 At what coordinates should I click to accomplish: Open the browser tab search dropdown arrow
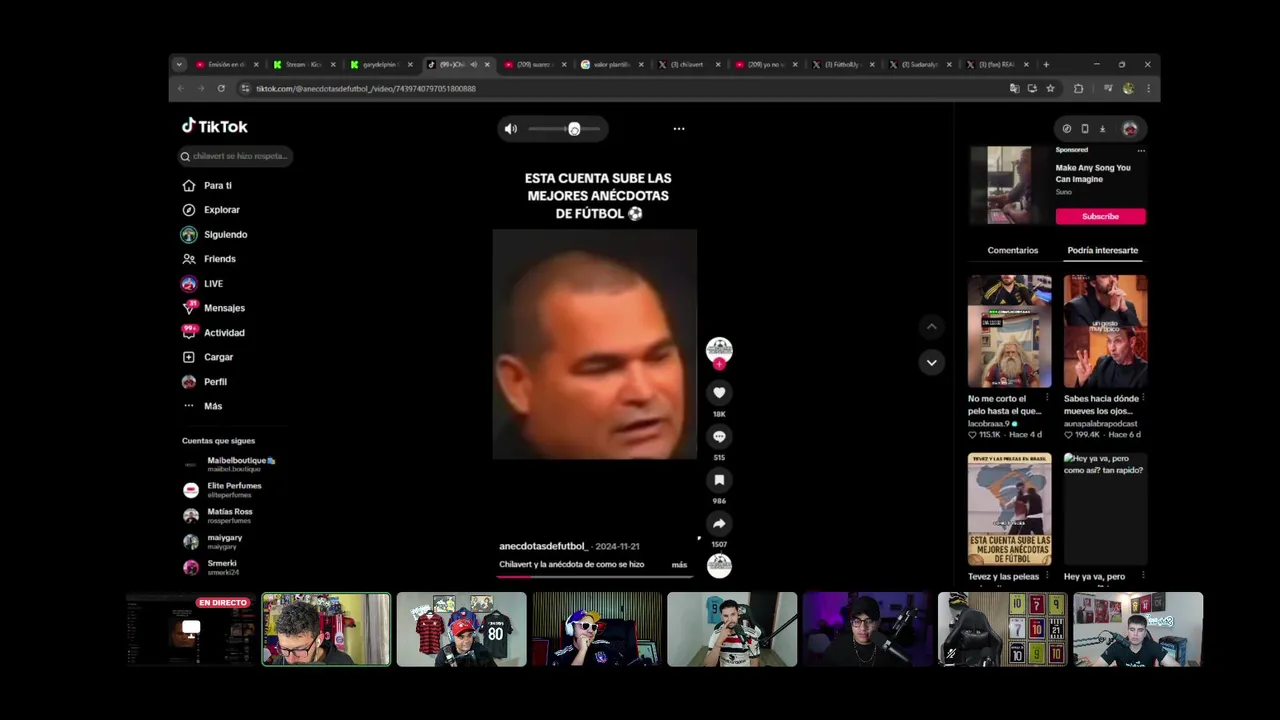point(179,64)
